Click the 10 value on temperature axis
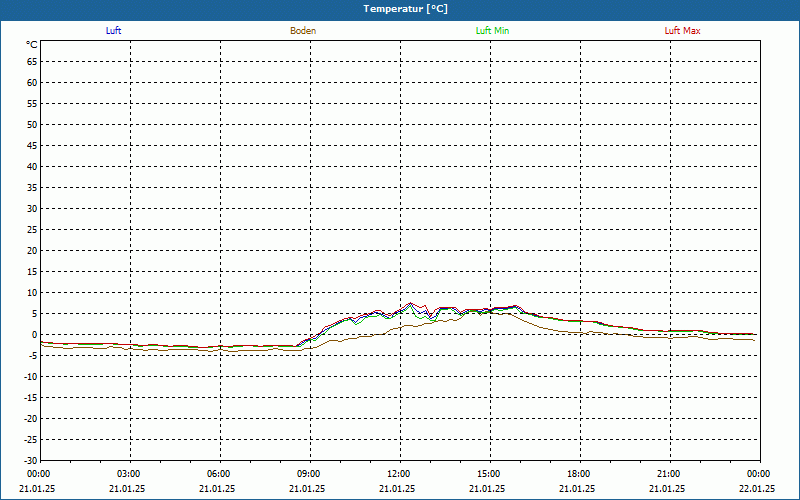800x500 pixels. (32, 293)
